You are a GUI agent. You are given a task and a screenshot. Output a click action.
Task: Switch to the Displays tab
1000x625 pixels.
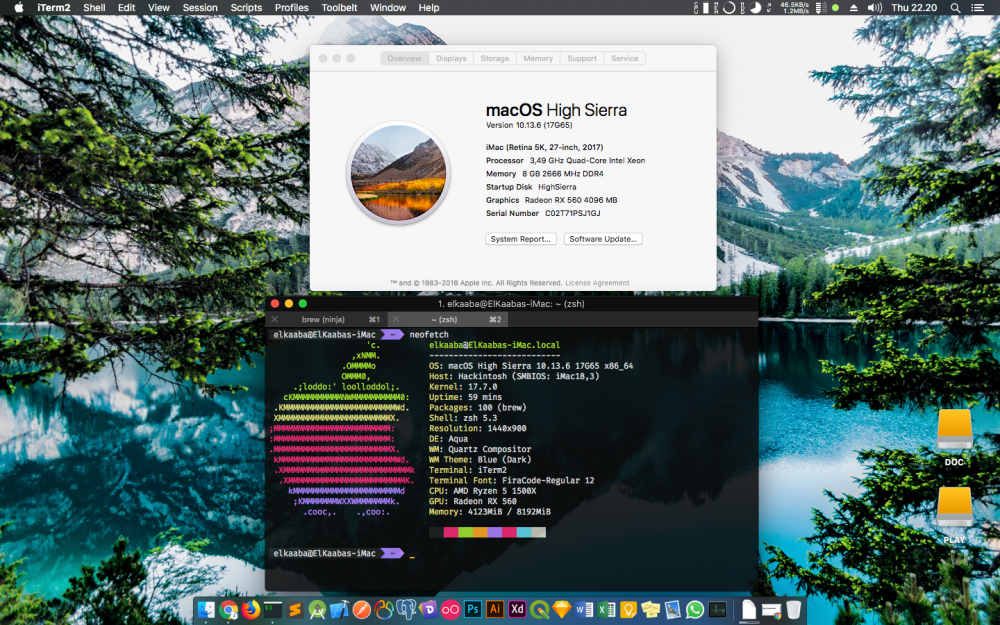tap(451, 58)
